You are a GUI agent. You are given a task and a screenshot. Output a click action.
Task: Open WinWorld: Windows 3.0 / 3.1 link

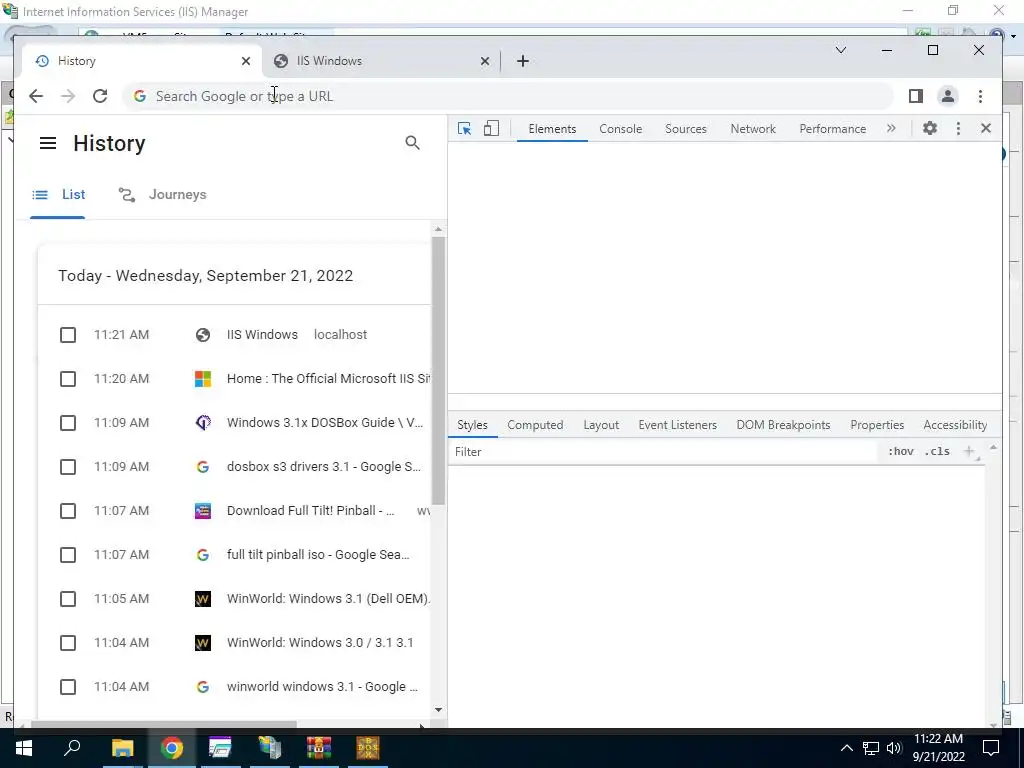320,643
